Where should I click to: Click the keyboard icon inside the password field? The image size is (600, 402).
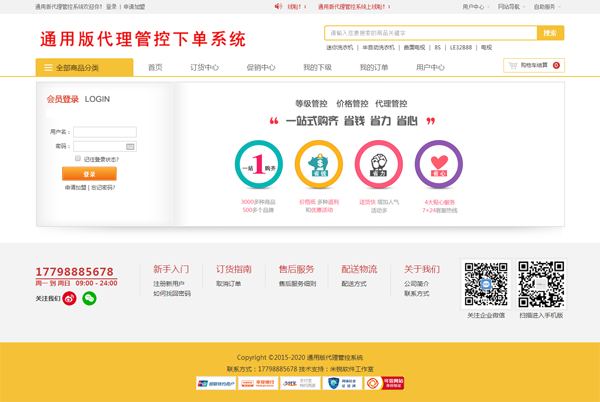click(130, 146)
